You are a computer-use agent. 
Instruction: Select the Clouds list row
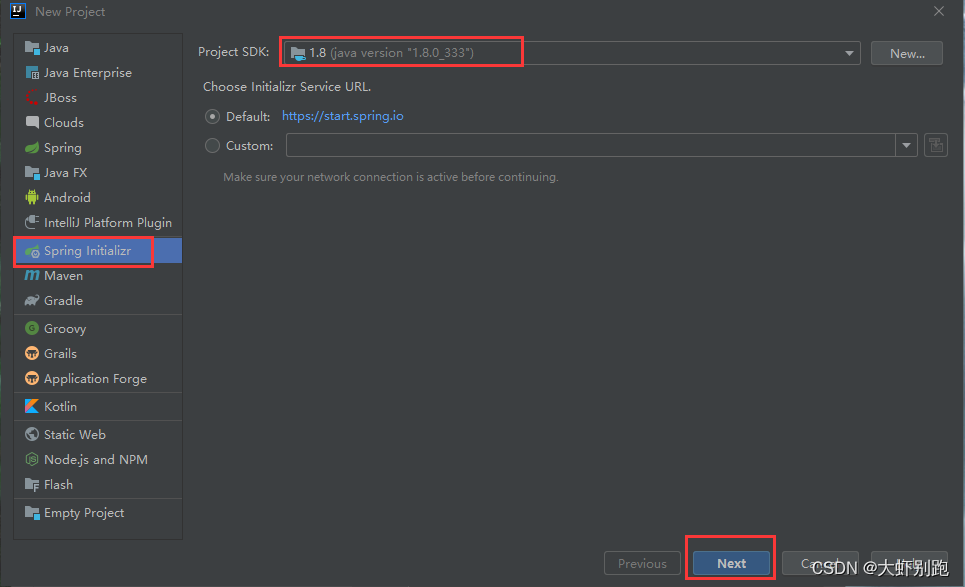pos(98,122)
